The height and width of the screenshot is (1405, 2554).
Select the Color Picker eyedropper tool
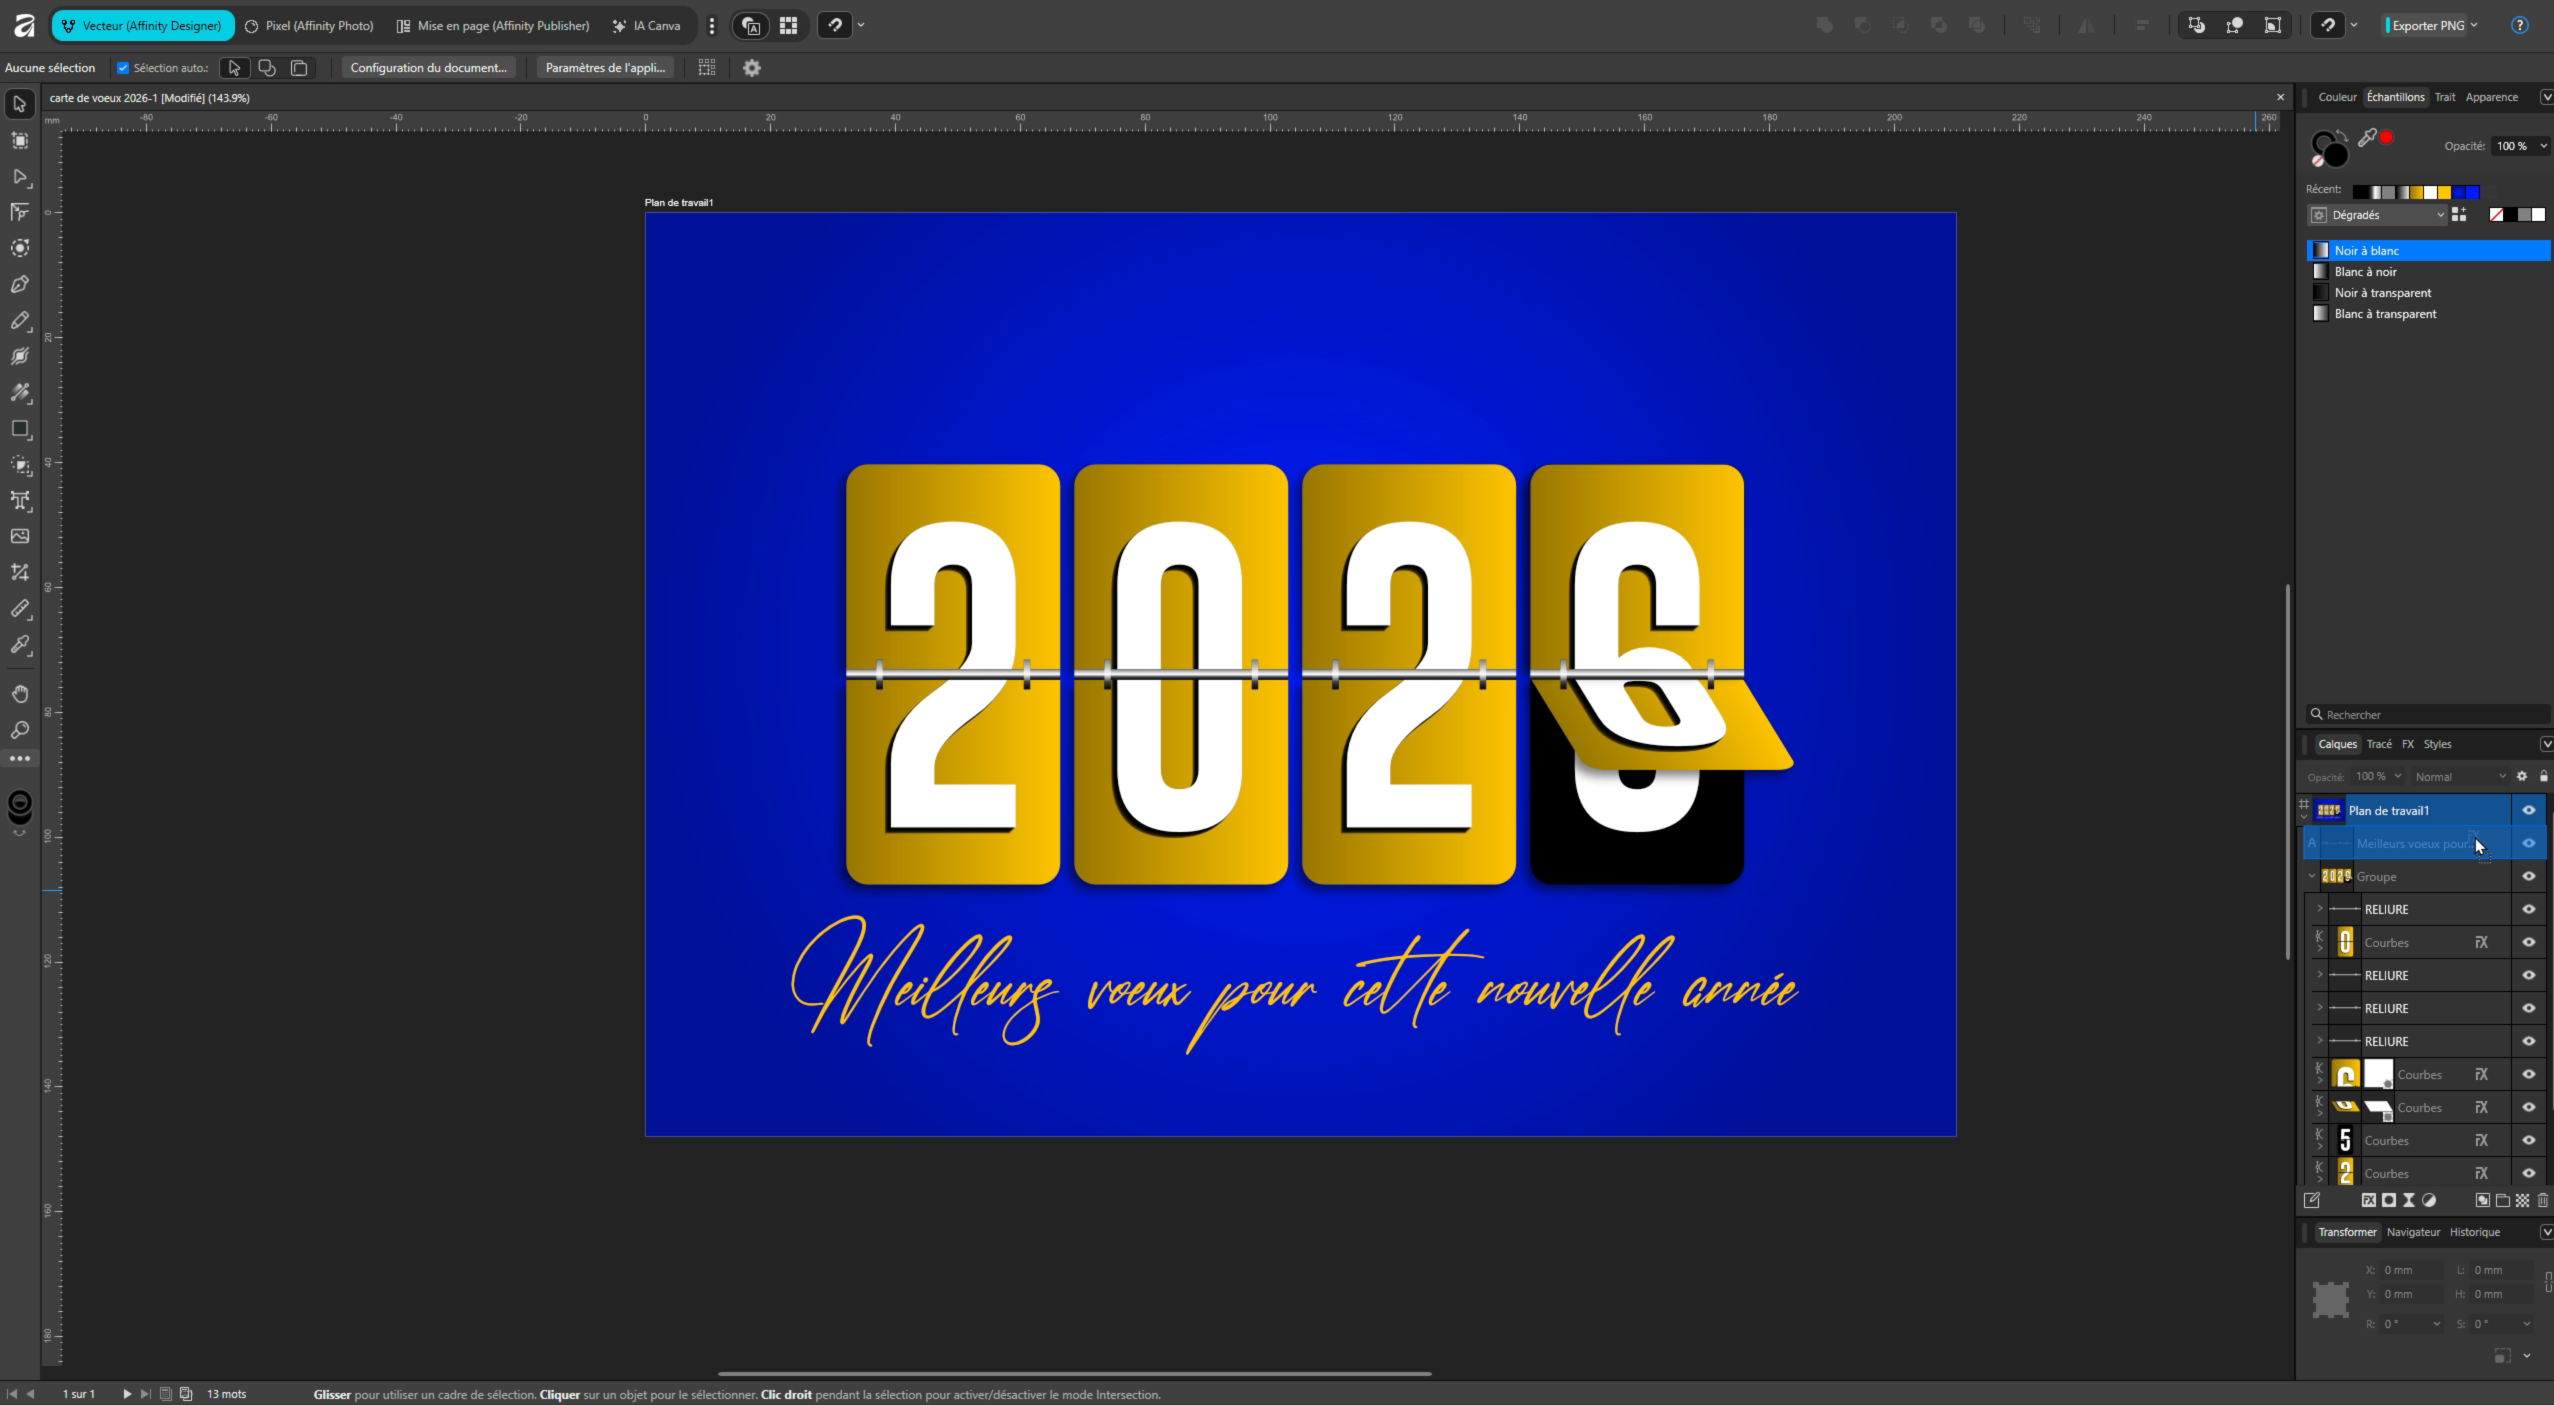tap(20, 645)
